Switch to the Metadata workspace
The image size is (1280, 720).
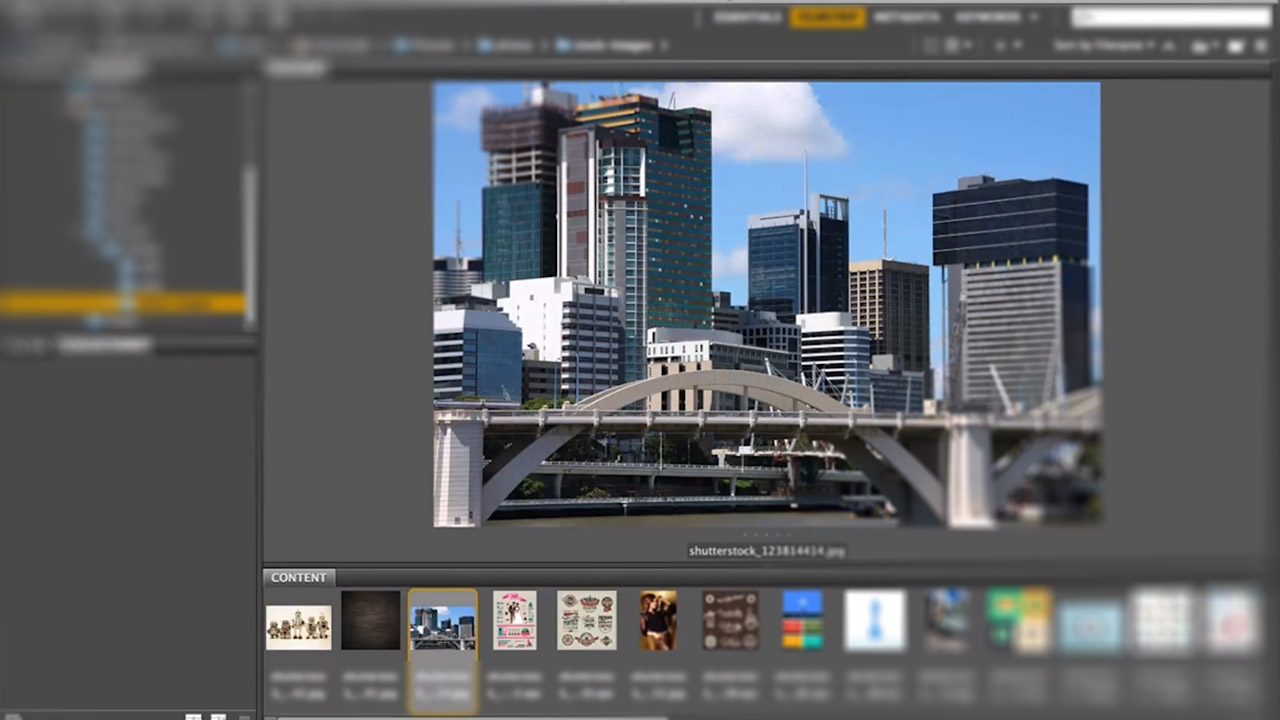coord(906,17)
